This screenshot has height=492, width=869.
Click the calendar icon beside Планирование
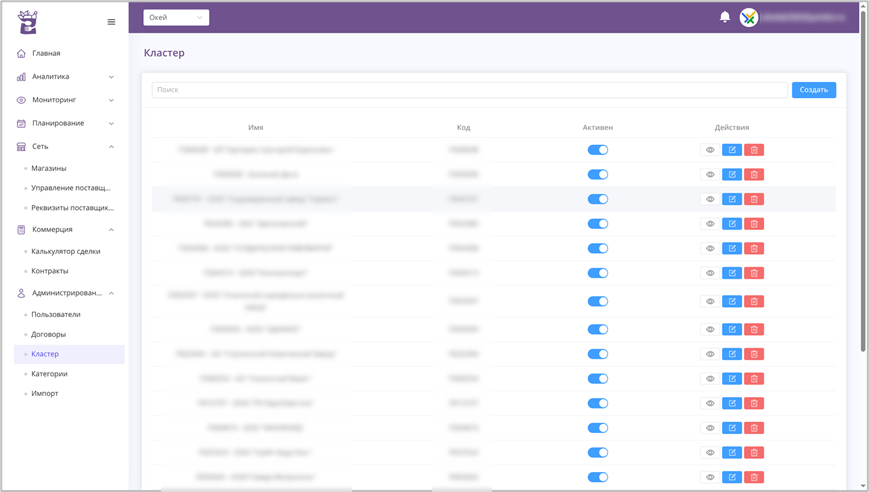(21, 124)
